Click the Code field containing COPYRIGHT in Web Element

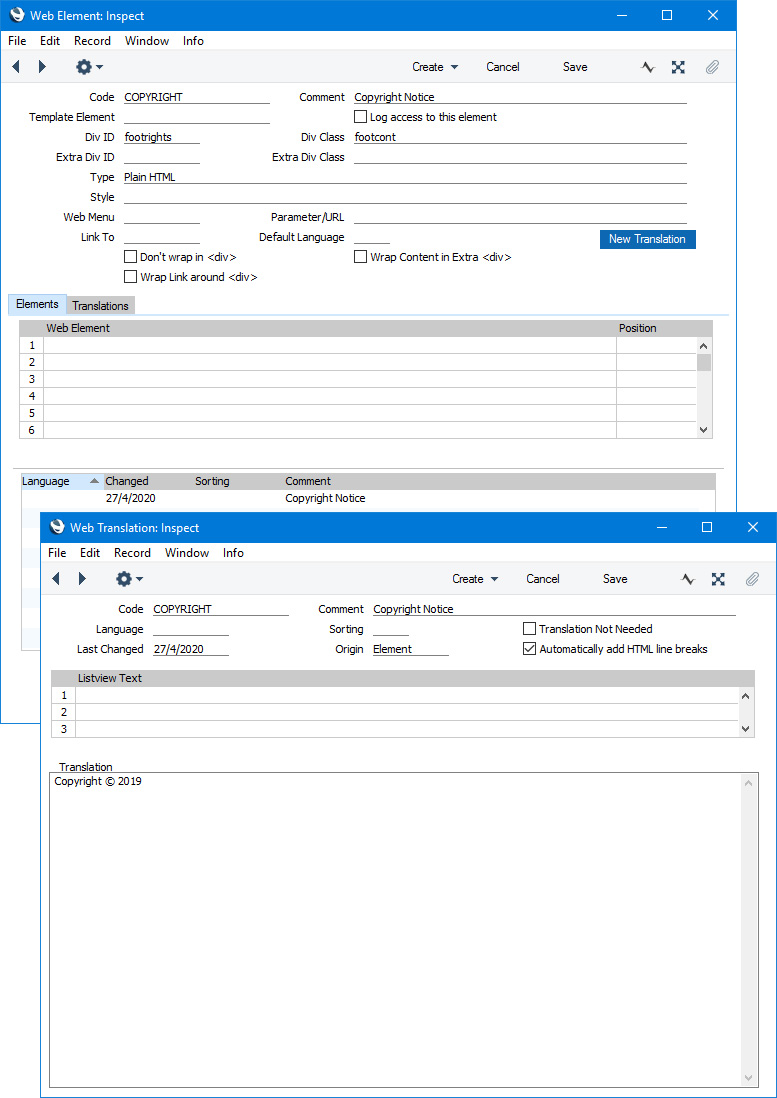197,97
